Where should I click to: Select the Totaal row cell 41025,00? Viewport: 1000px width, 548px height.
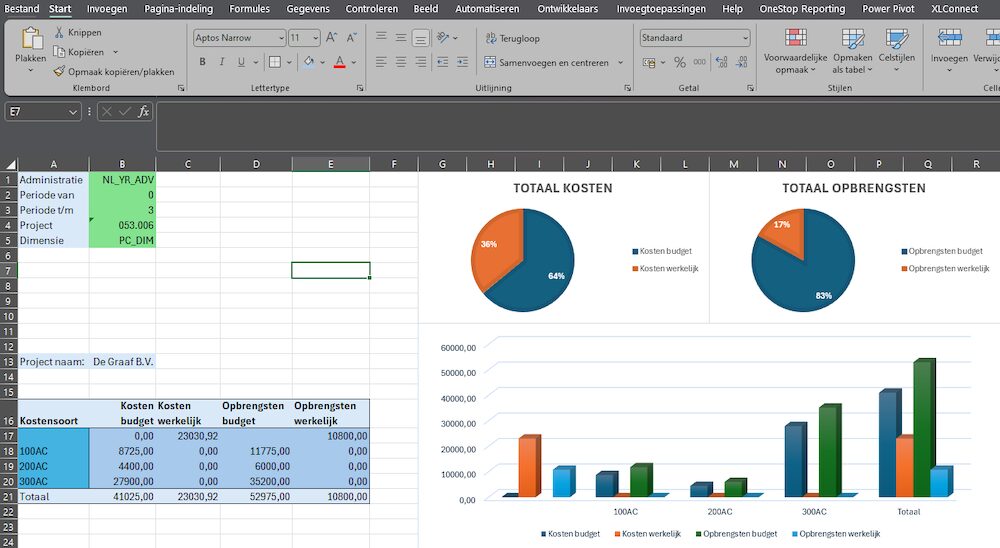122,496
